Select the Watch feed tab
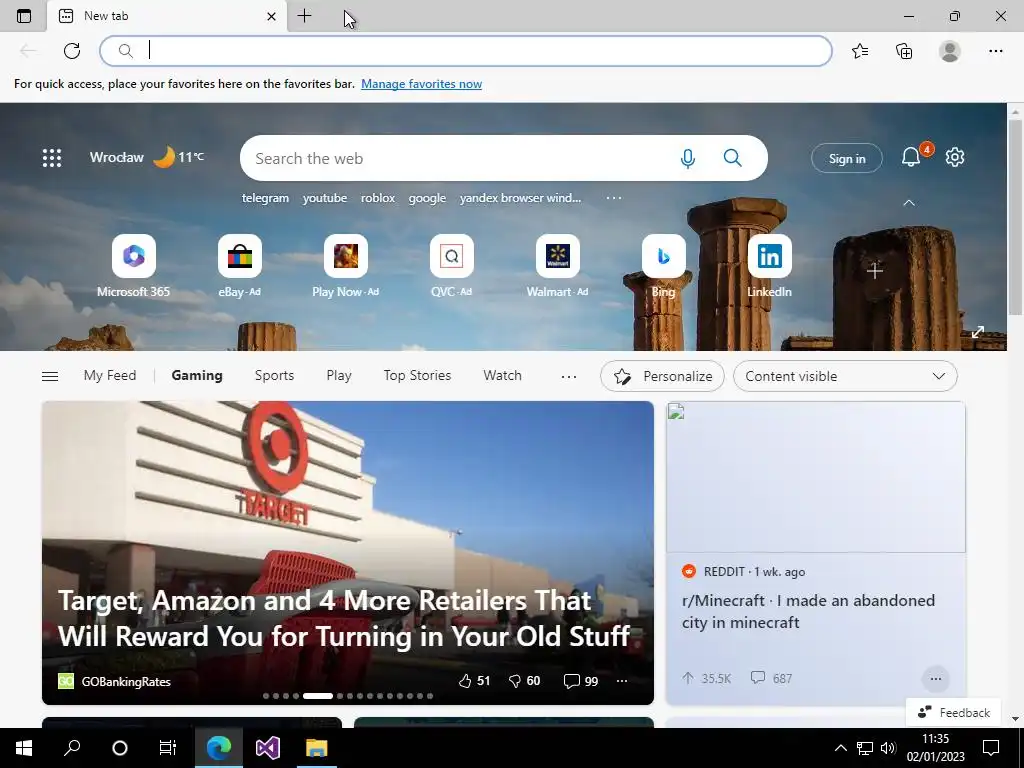The width and height of the screenshot is (1024, 768). (502, 376)
